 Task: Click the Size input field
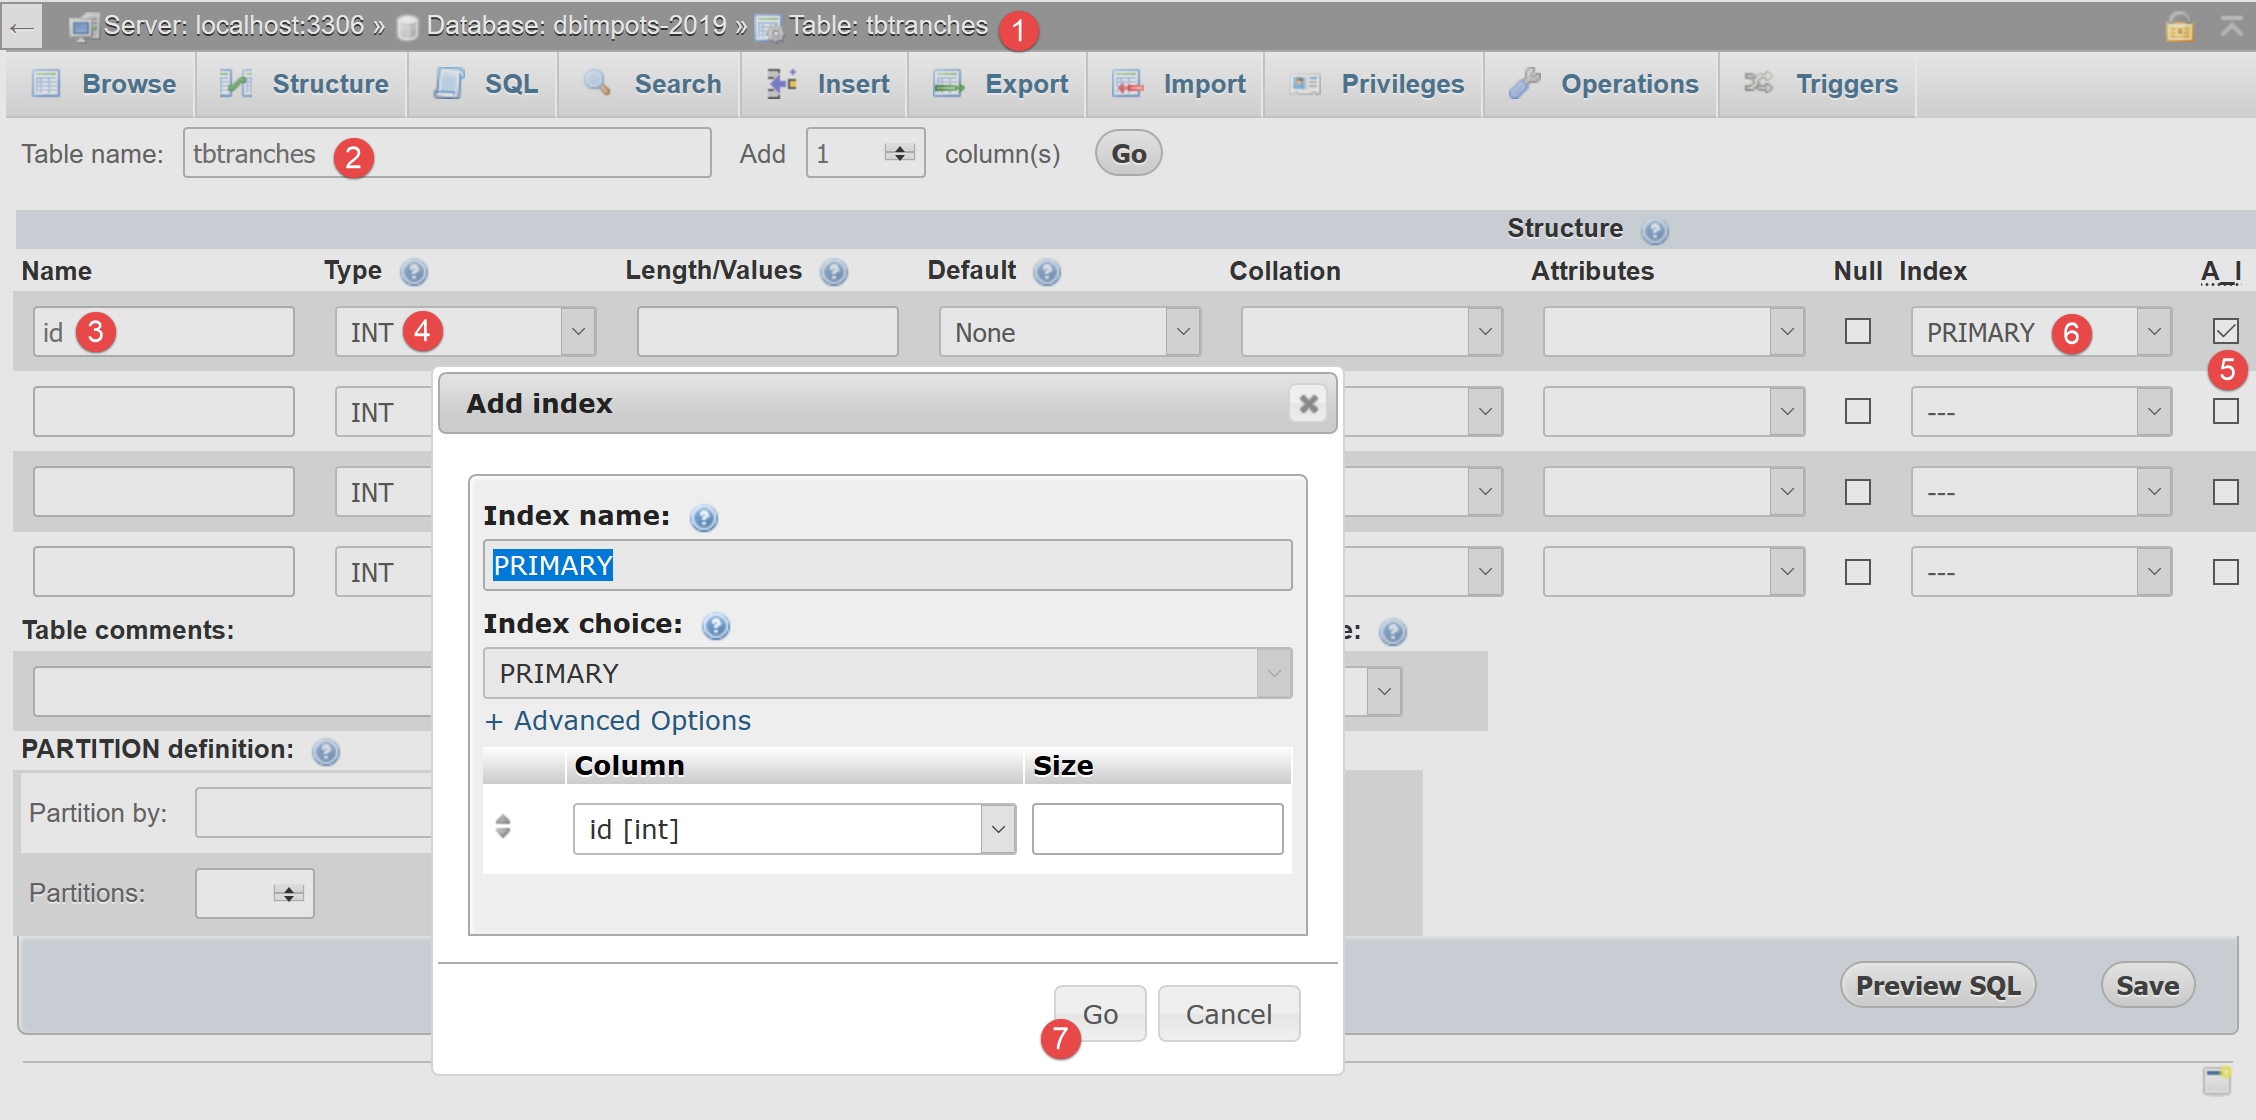[1157, 829]
